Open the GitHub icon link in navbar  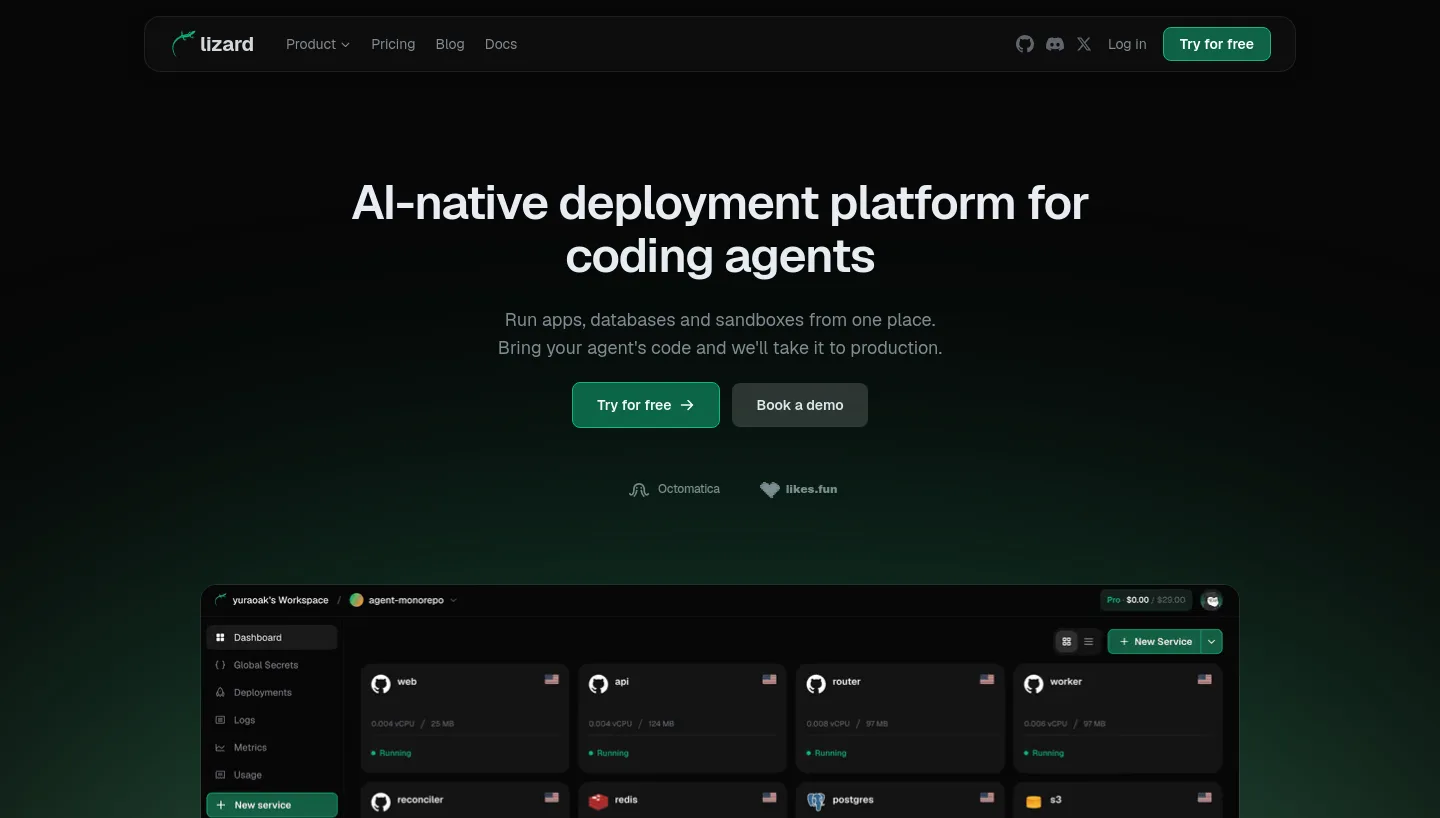point(1025,44)
